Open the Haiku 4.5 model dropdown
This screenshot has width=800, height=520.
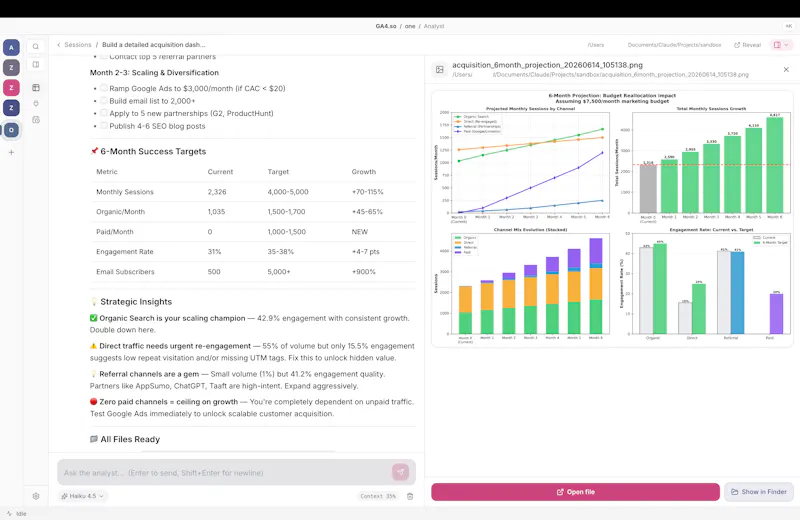click(83, 496)
